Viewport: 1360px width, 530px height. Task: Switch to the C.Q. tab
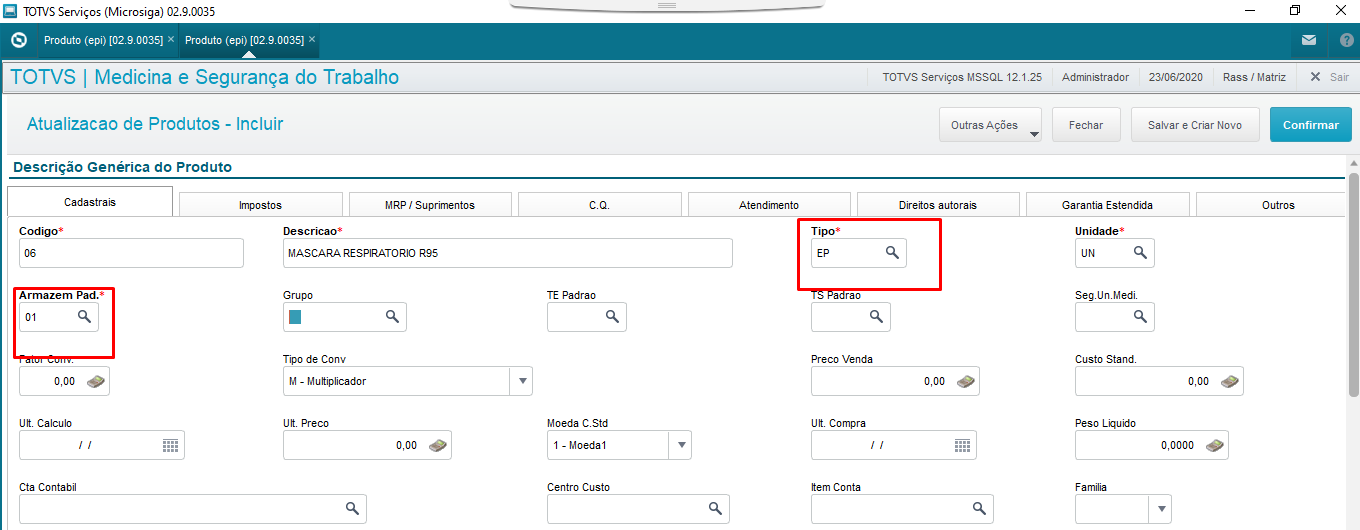tap(600, 204)
